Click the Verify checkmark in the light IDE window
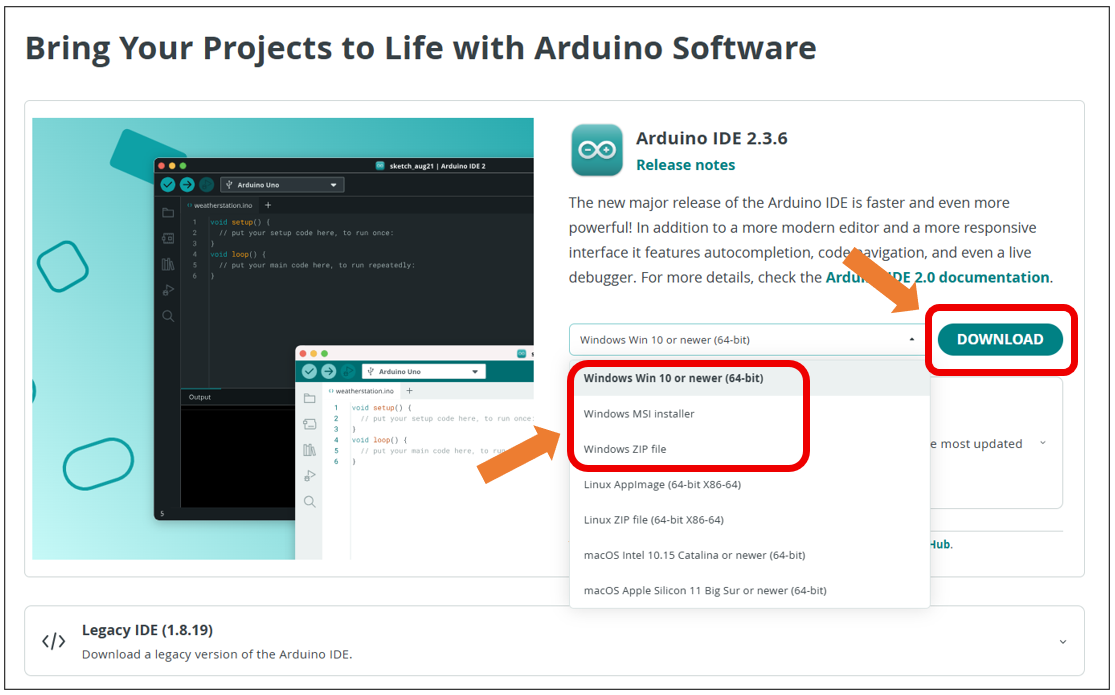1115x695 pixels. [x=309, y=371]
